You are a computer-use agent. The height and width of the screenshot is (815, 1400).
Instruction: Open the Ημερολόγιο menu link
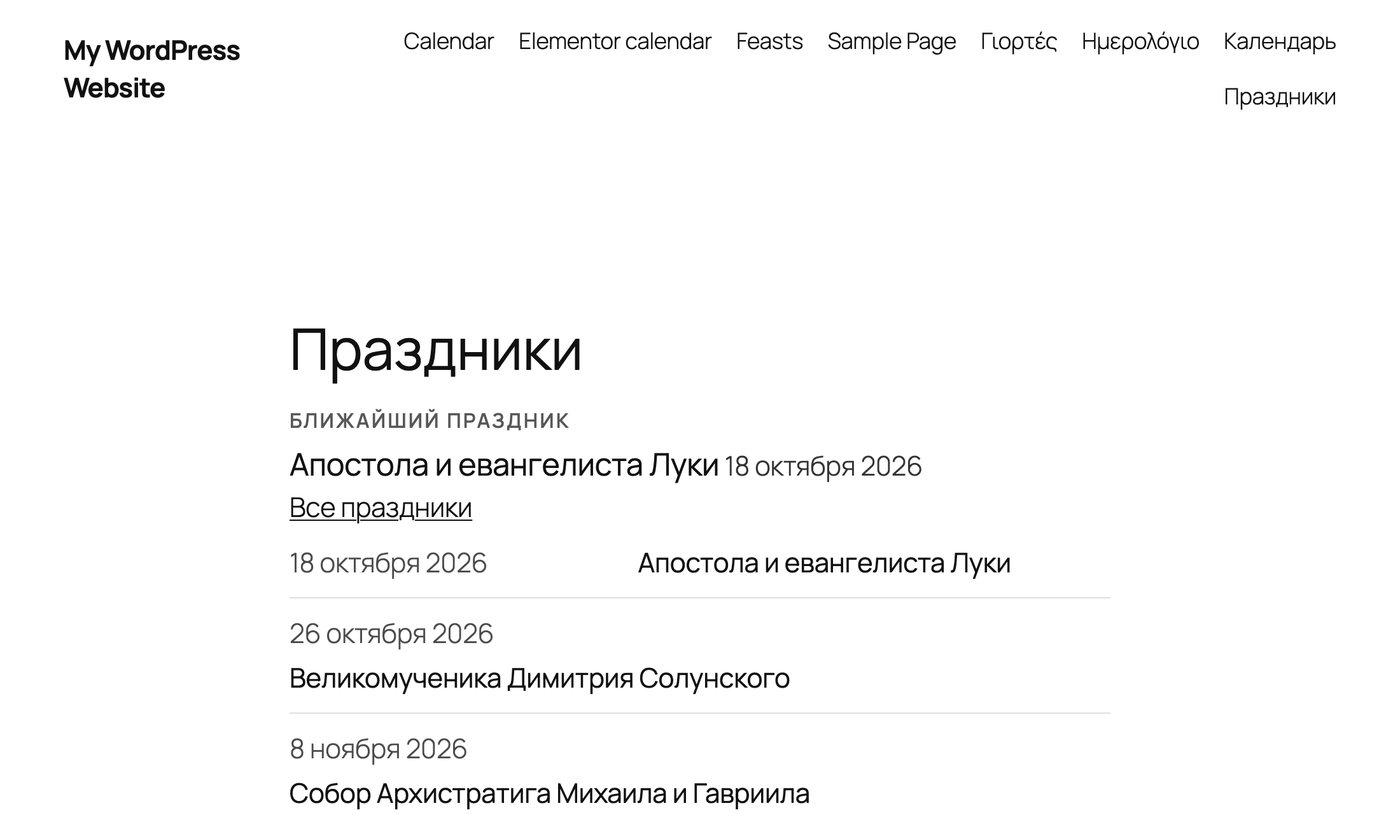point(1140,41)
